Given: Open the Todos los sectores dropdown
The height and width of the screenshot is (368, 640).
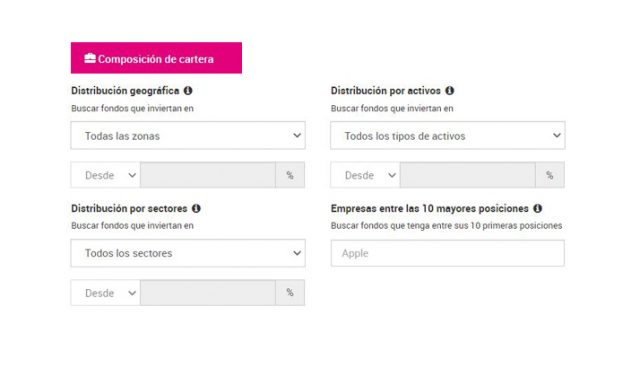Looking at the screenshot, I should pyautogui.click(x=188, y=253).
